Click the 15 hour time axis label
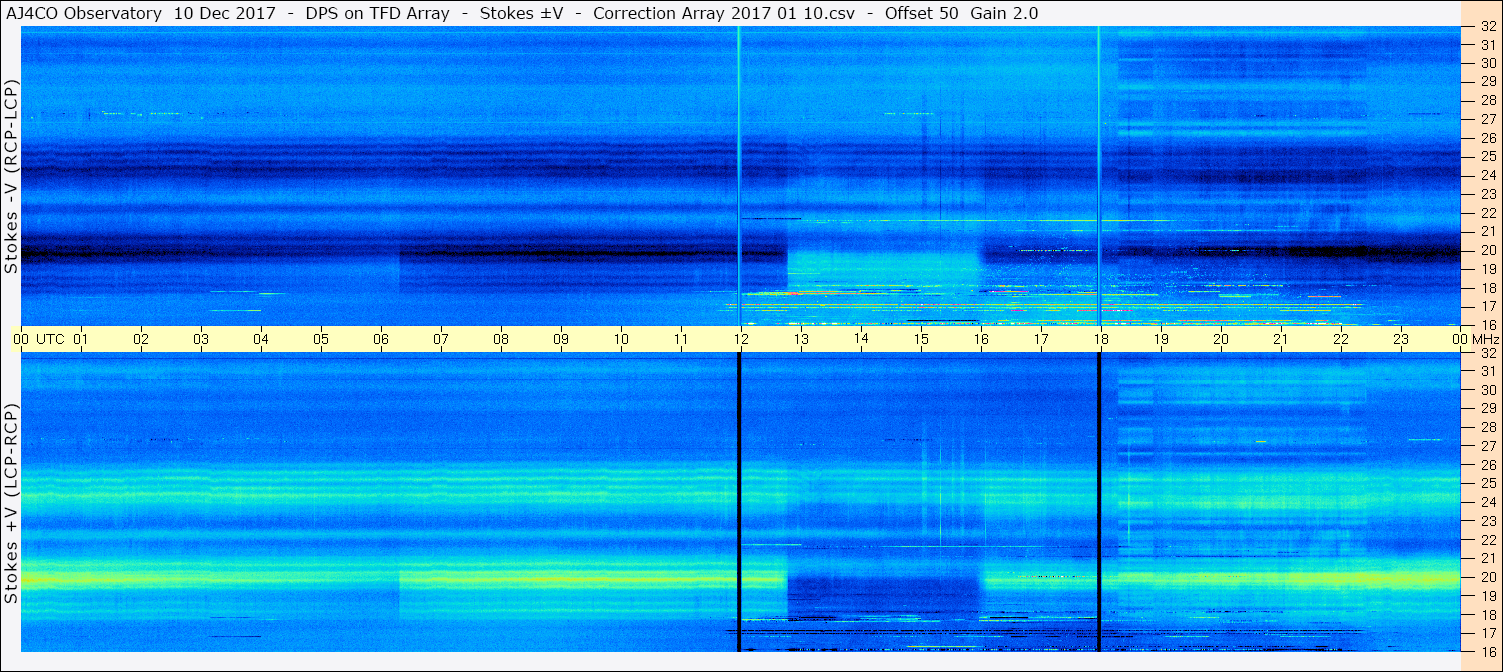This screenshot has width=1503, height=672. [x=921, y=339]
